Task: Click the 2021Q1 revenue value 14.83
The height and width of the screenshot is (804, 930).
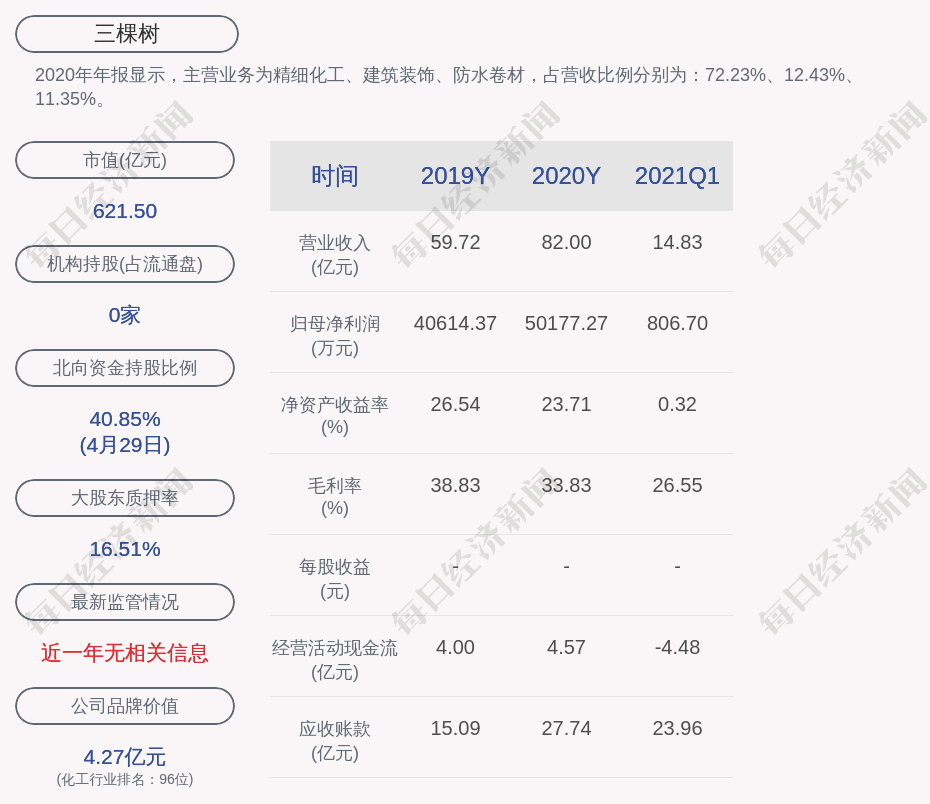Action: tap(677, 243)
